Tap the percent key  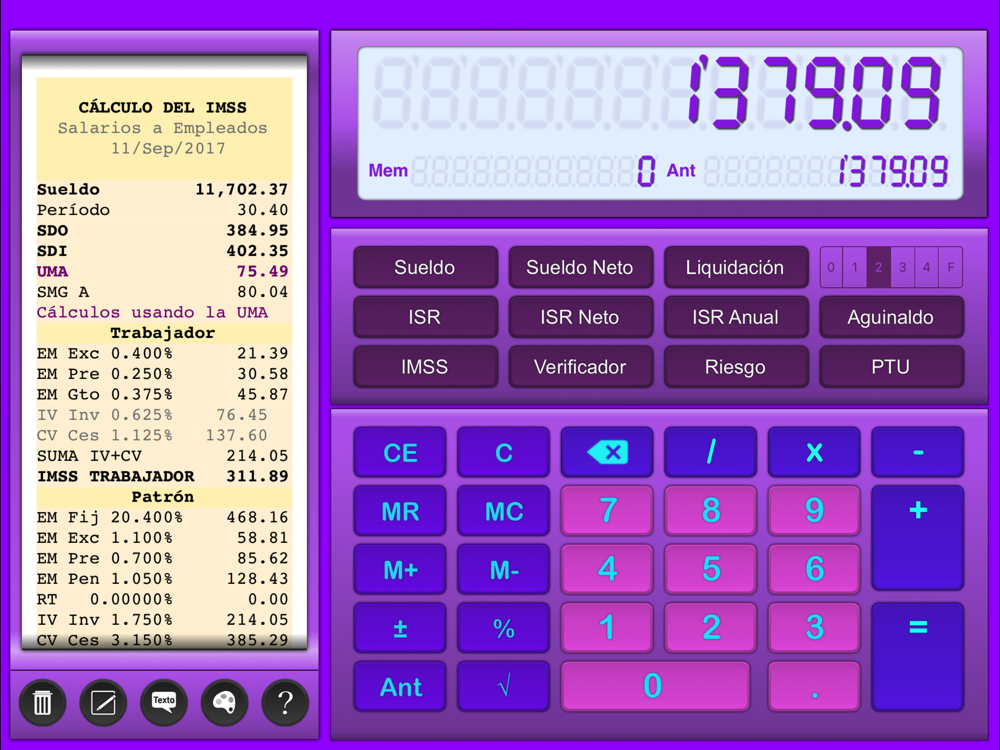point(504,628)
